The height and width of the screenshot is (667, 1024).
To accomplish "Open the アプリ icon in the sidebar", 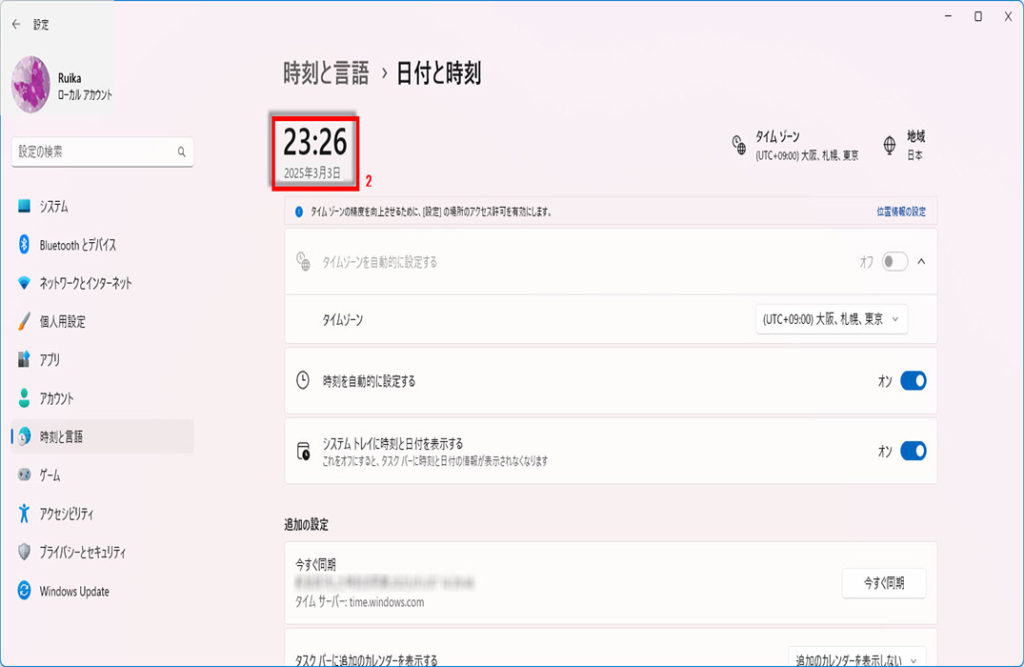I will (x=24, y=360).
